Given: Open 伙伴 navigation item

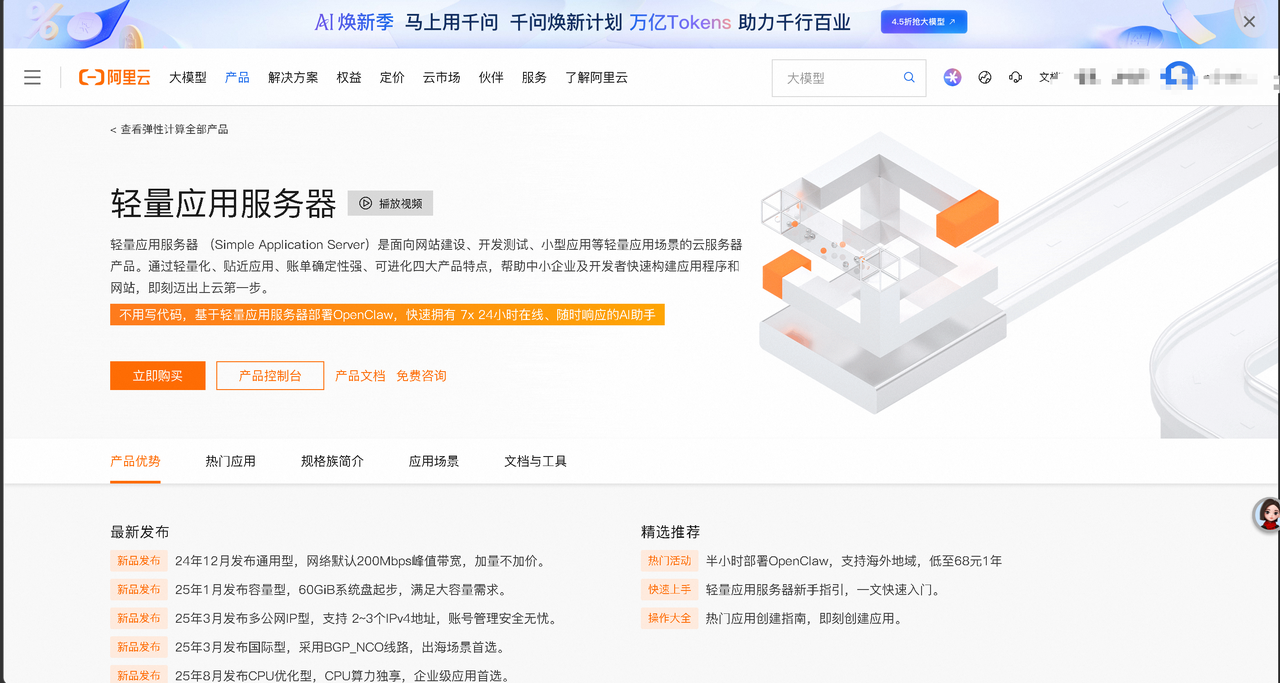Looking at the screenshot, I should coord(491,77).
